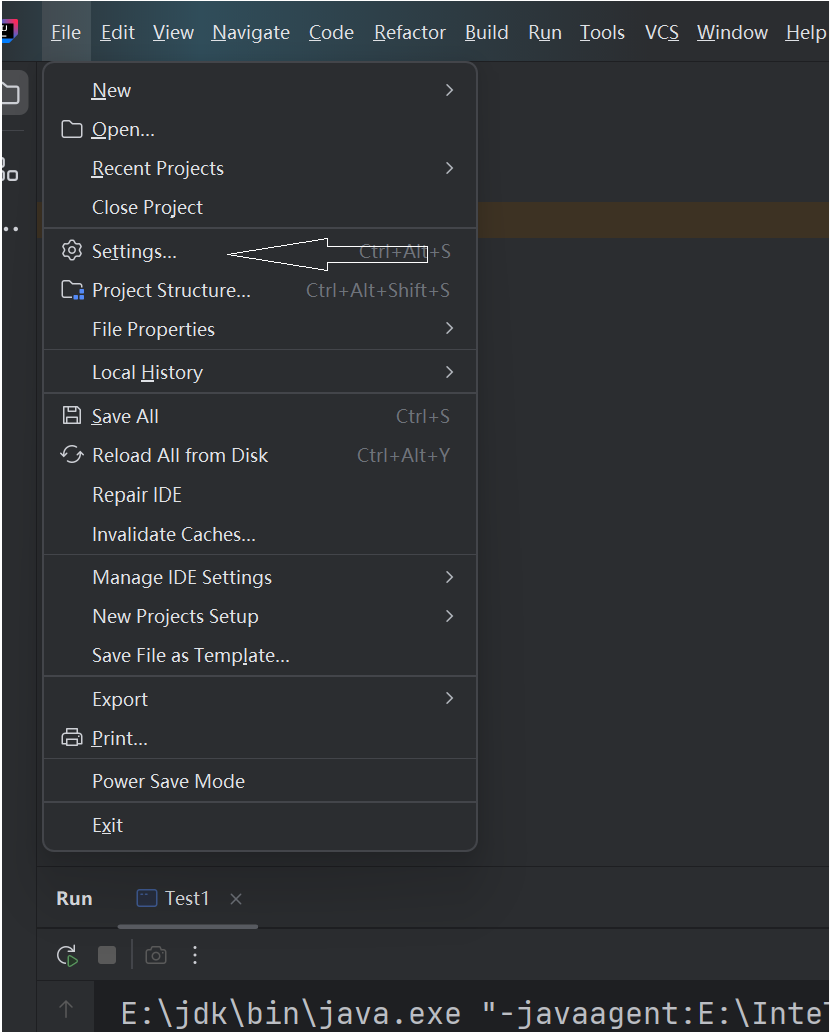
Task: Select Exit from File menu
Action: [x=260, y=825]
